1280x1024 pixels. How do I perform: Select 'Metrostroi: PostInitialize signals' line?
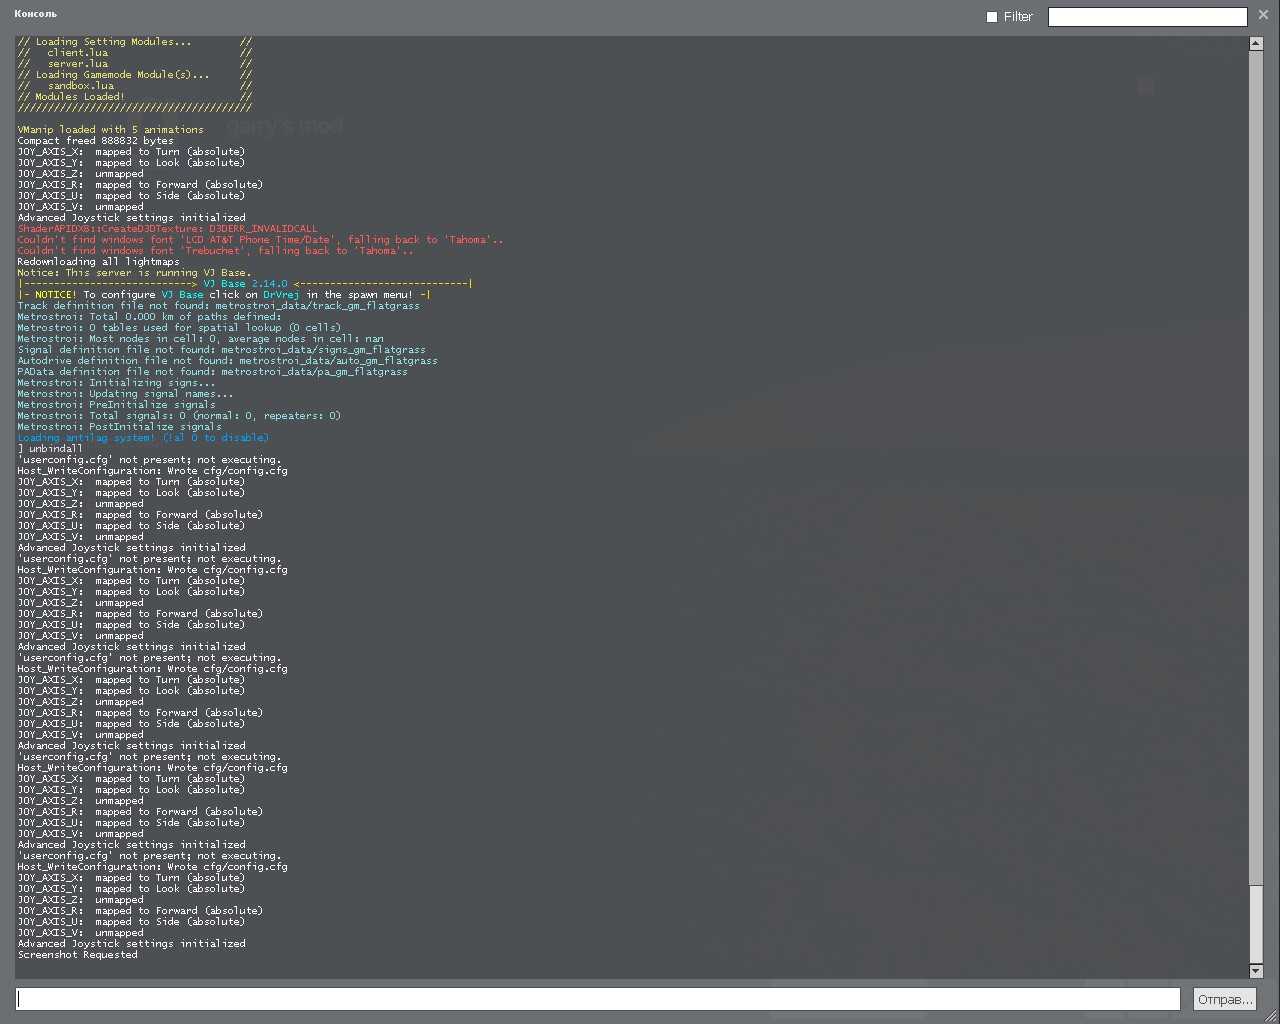click(119, 427)
